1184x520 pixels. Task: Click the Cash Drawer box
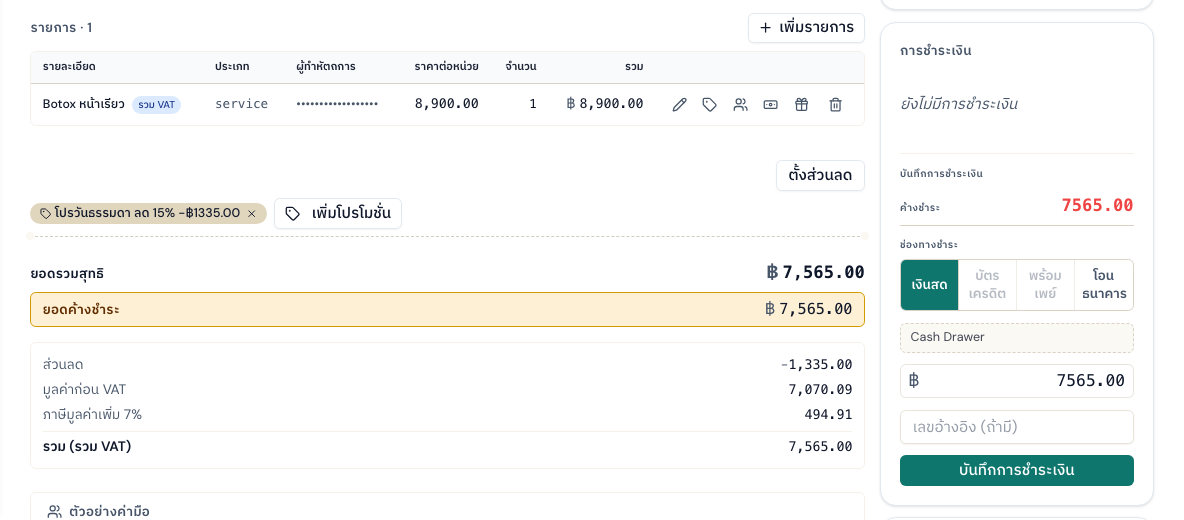click(x=1016, y=337)
